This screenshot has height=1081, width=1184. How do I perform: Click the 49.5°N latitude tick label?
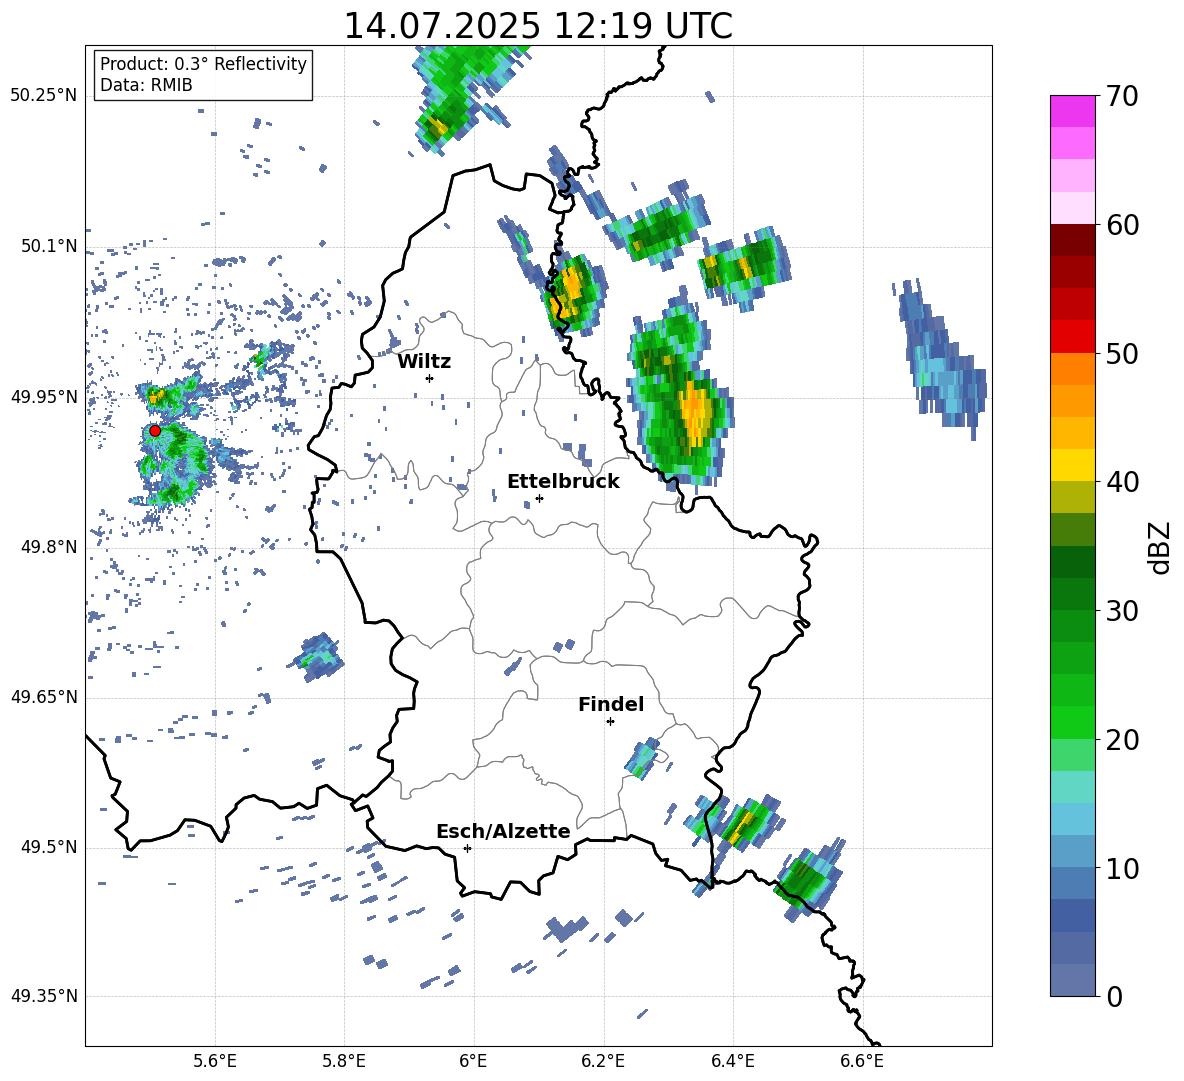click(x=50, y=847)
